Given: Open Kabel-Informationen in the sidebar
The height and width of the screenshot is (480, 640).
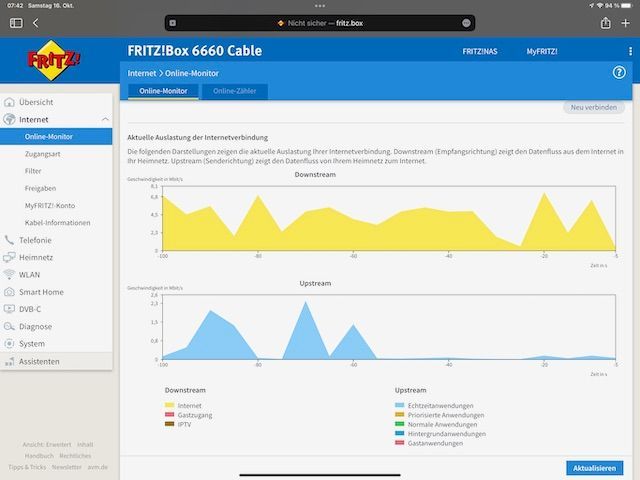Looking at the screenshot, I should (58, 222).
